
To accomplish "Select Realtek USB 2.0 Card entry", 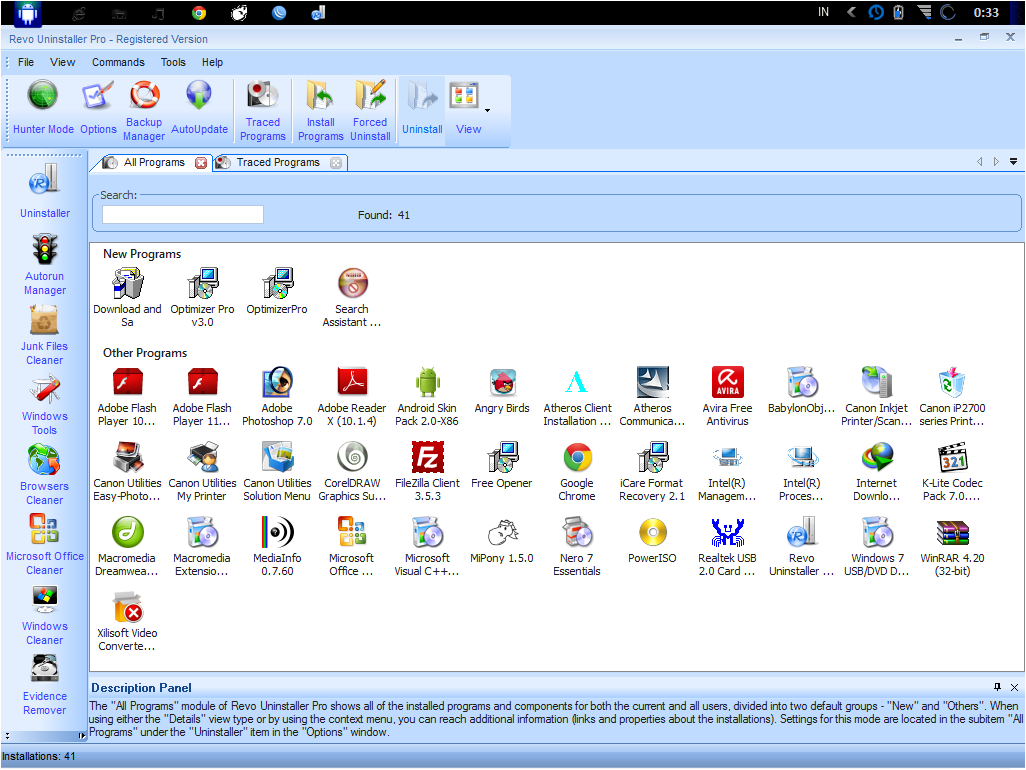I will [x=727, y=547].
